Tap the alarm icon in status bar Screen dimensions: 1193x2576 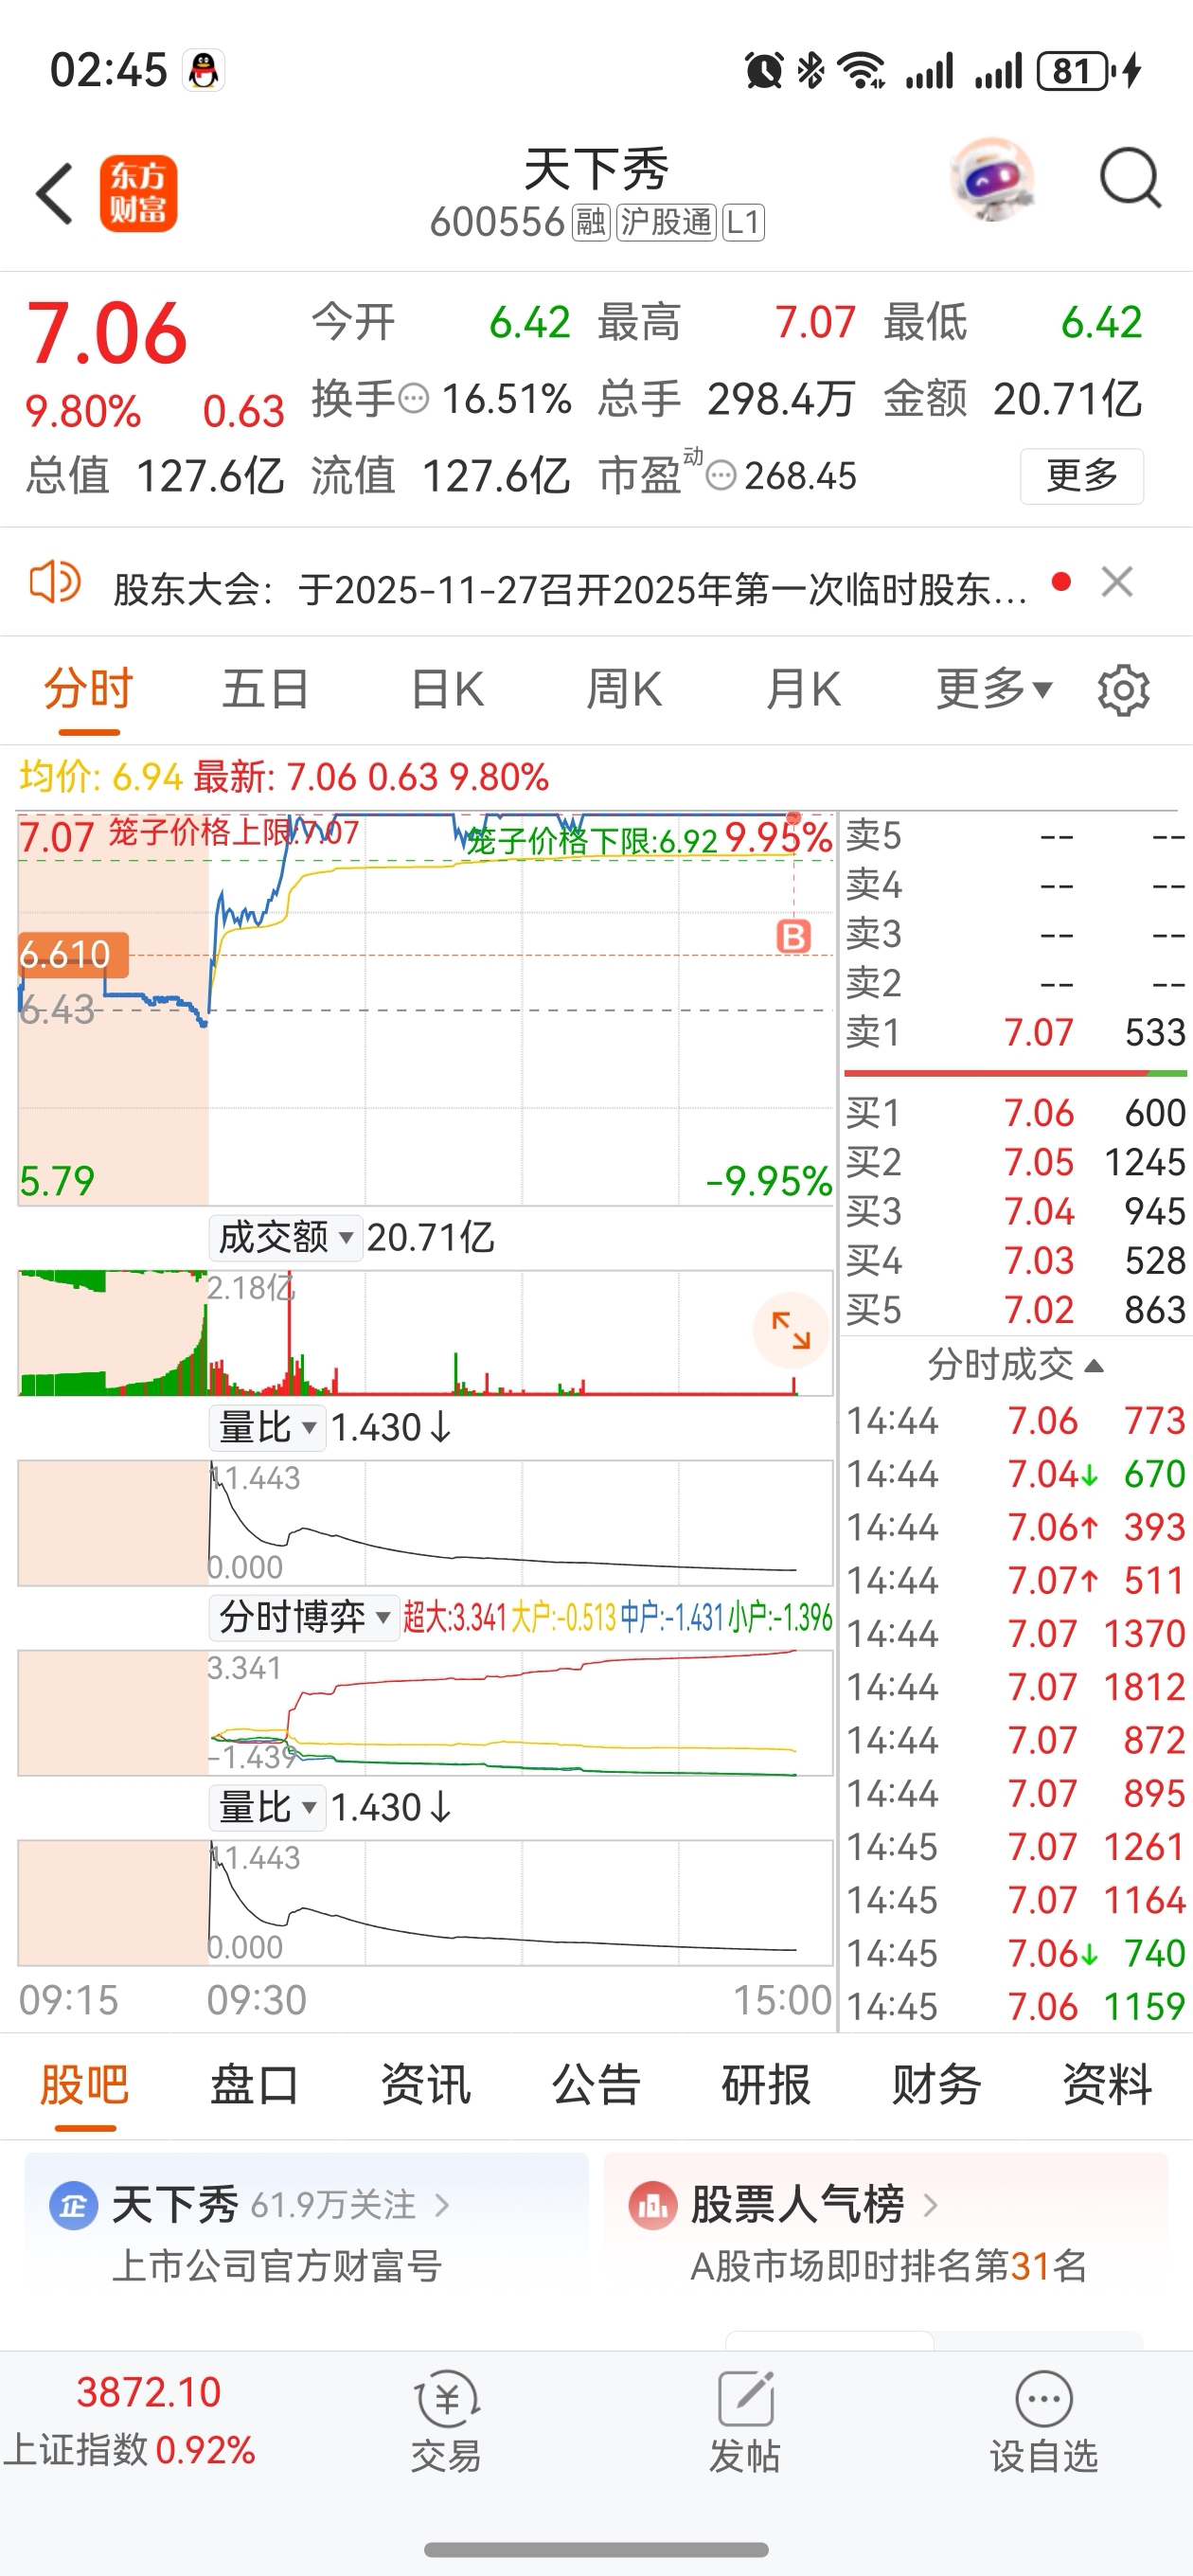coord(764,70)
